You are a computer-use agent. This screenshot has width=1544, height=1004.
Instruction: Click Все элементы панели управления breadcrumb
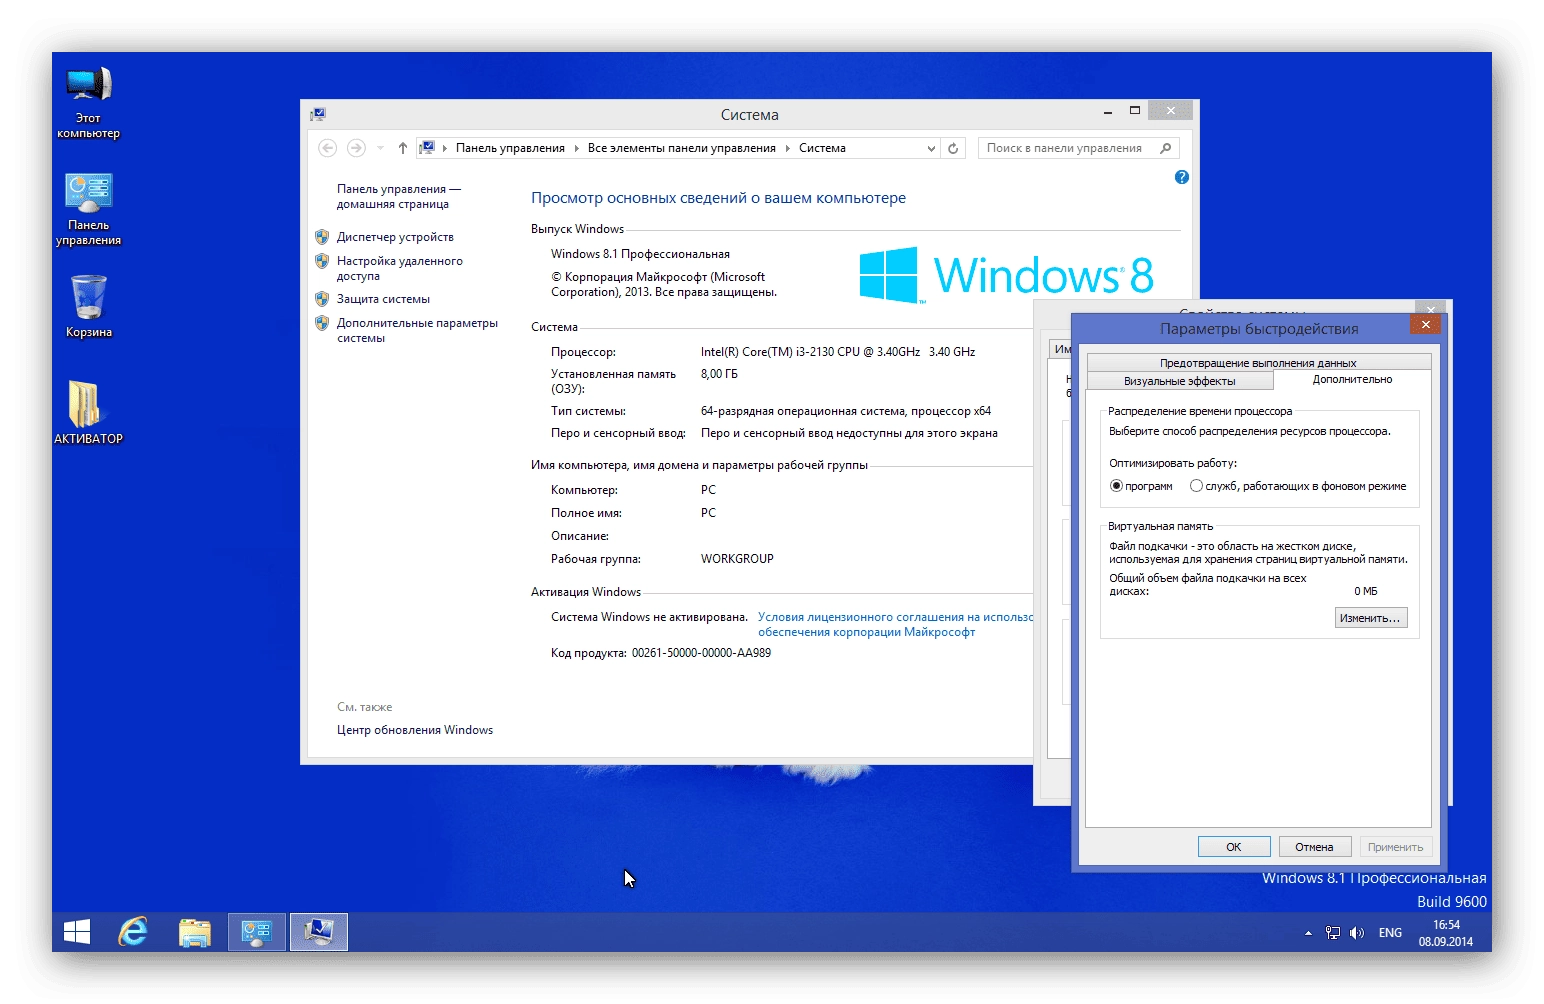pos(682,148)
